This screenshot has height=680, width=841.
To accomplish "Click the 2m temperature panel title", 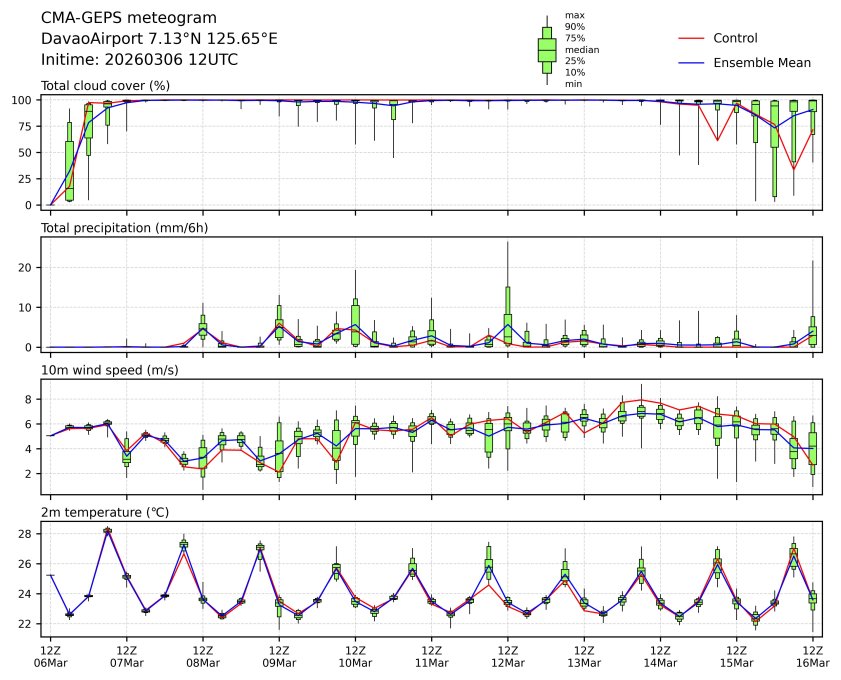I will pos(105,513).
